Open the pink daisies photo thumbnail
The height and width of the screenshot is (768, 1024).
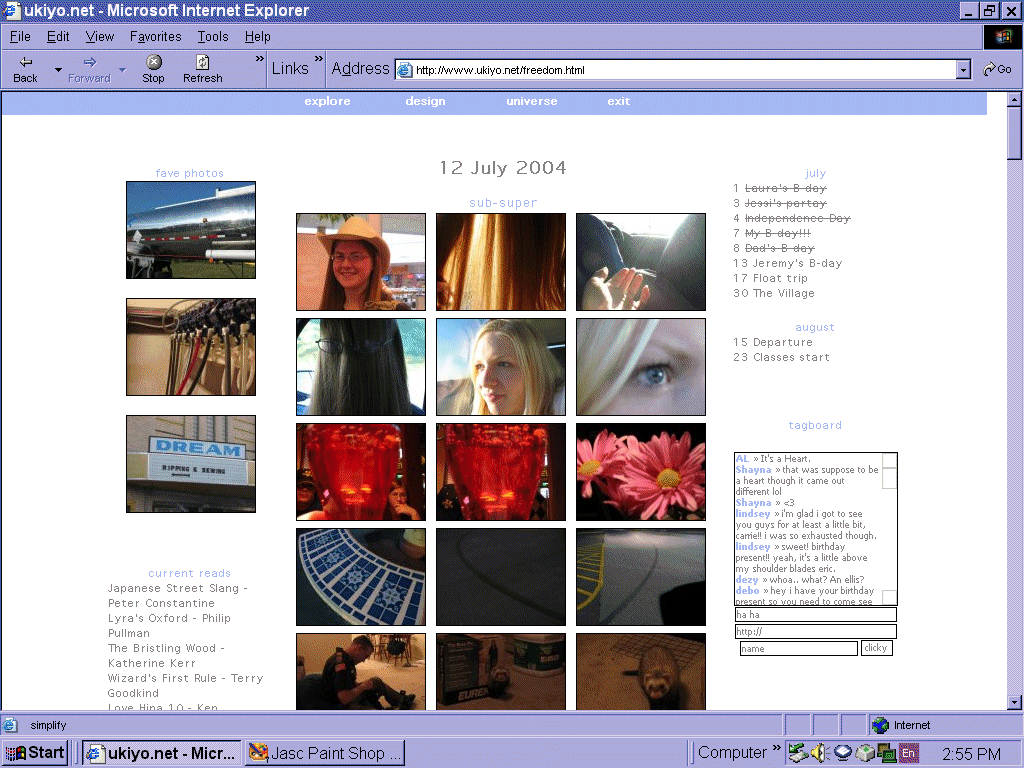641,472
